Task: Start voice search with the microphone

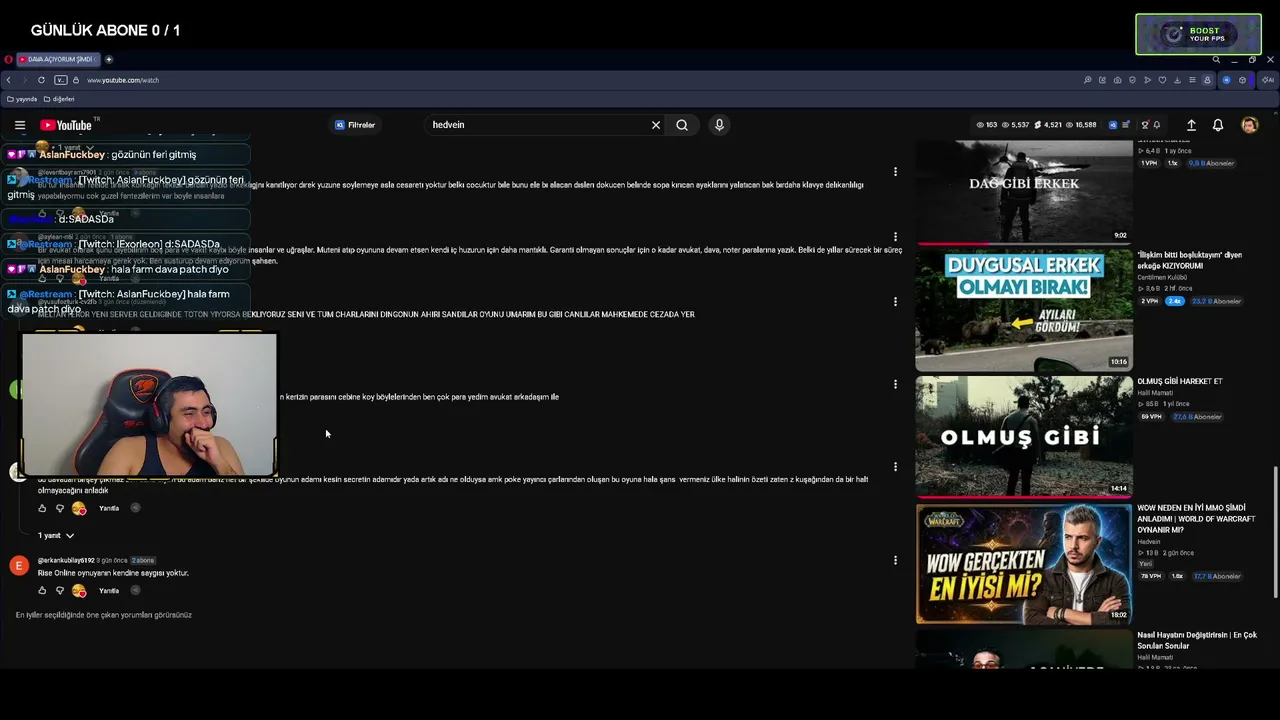Action: coord(719,125)
